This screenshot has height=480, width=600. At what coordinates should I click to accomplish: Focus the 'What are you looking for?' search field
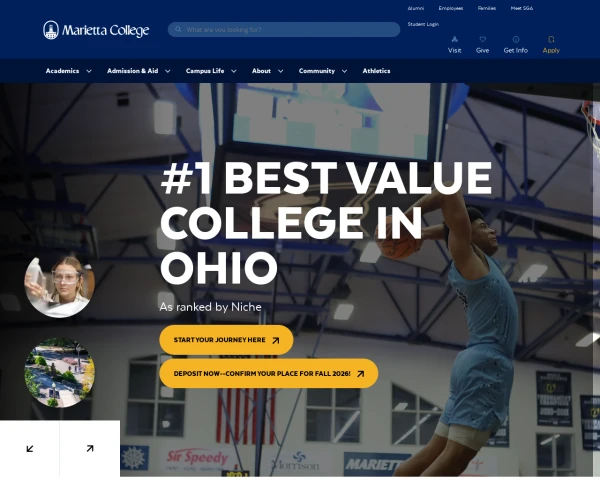coord(284,29)
